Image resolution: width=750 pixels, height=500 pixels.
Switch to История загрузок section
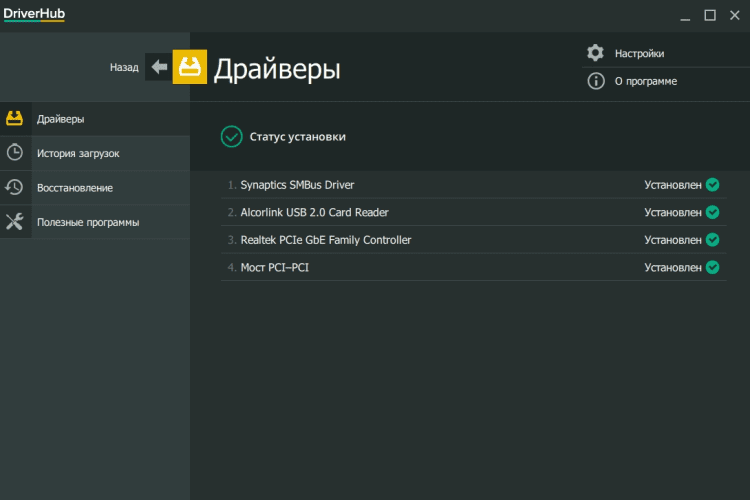pyautogui.click(x=78, y=153)
